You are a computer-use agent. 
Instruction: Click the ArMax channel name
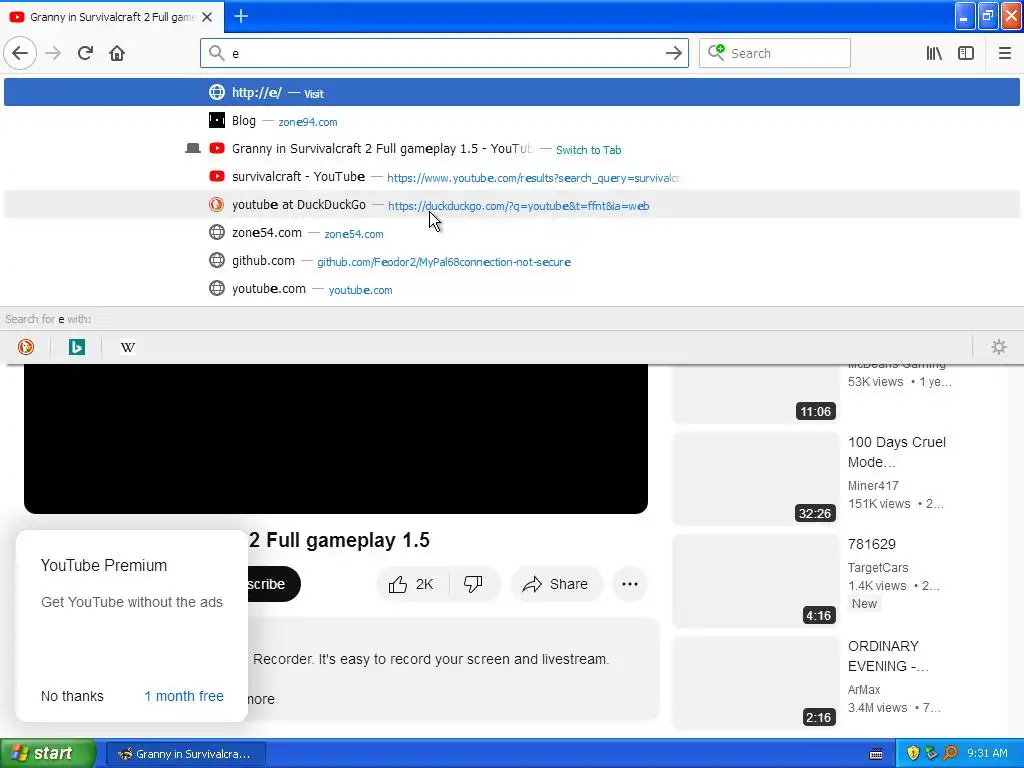coord(864,690)
